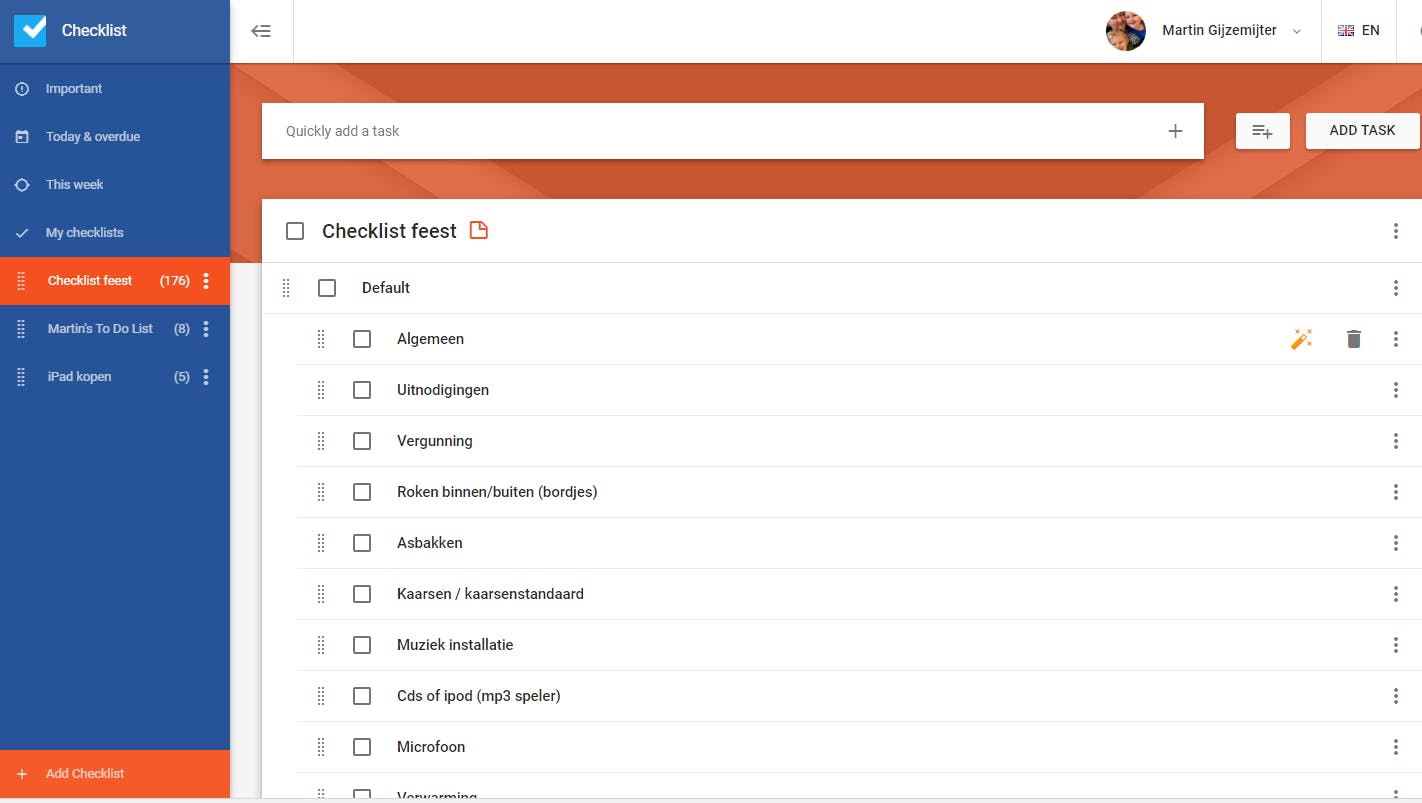
Task: Open more options for Algemeen task
Action: (x=1396, y=339)
